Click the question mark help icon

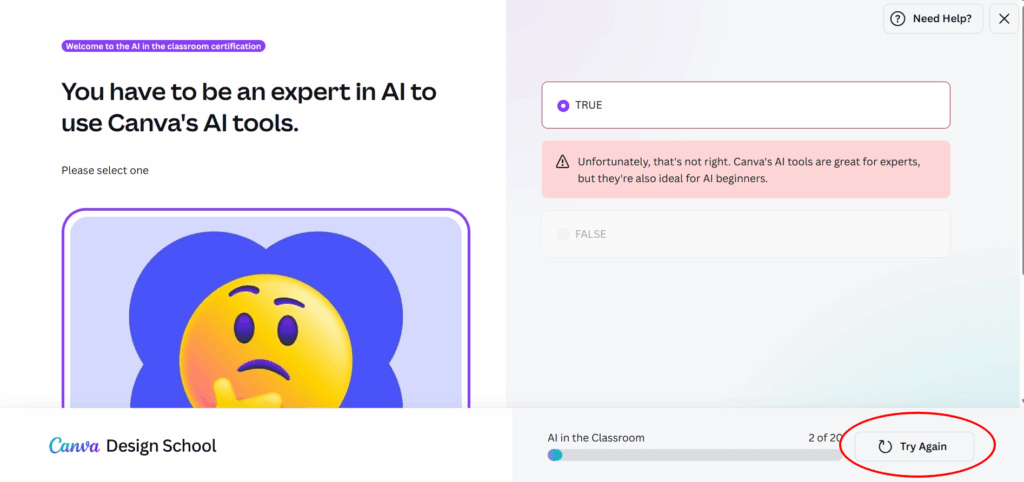point(897,18)
